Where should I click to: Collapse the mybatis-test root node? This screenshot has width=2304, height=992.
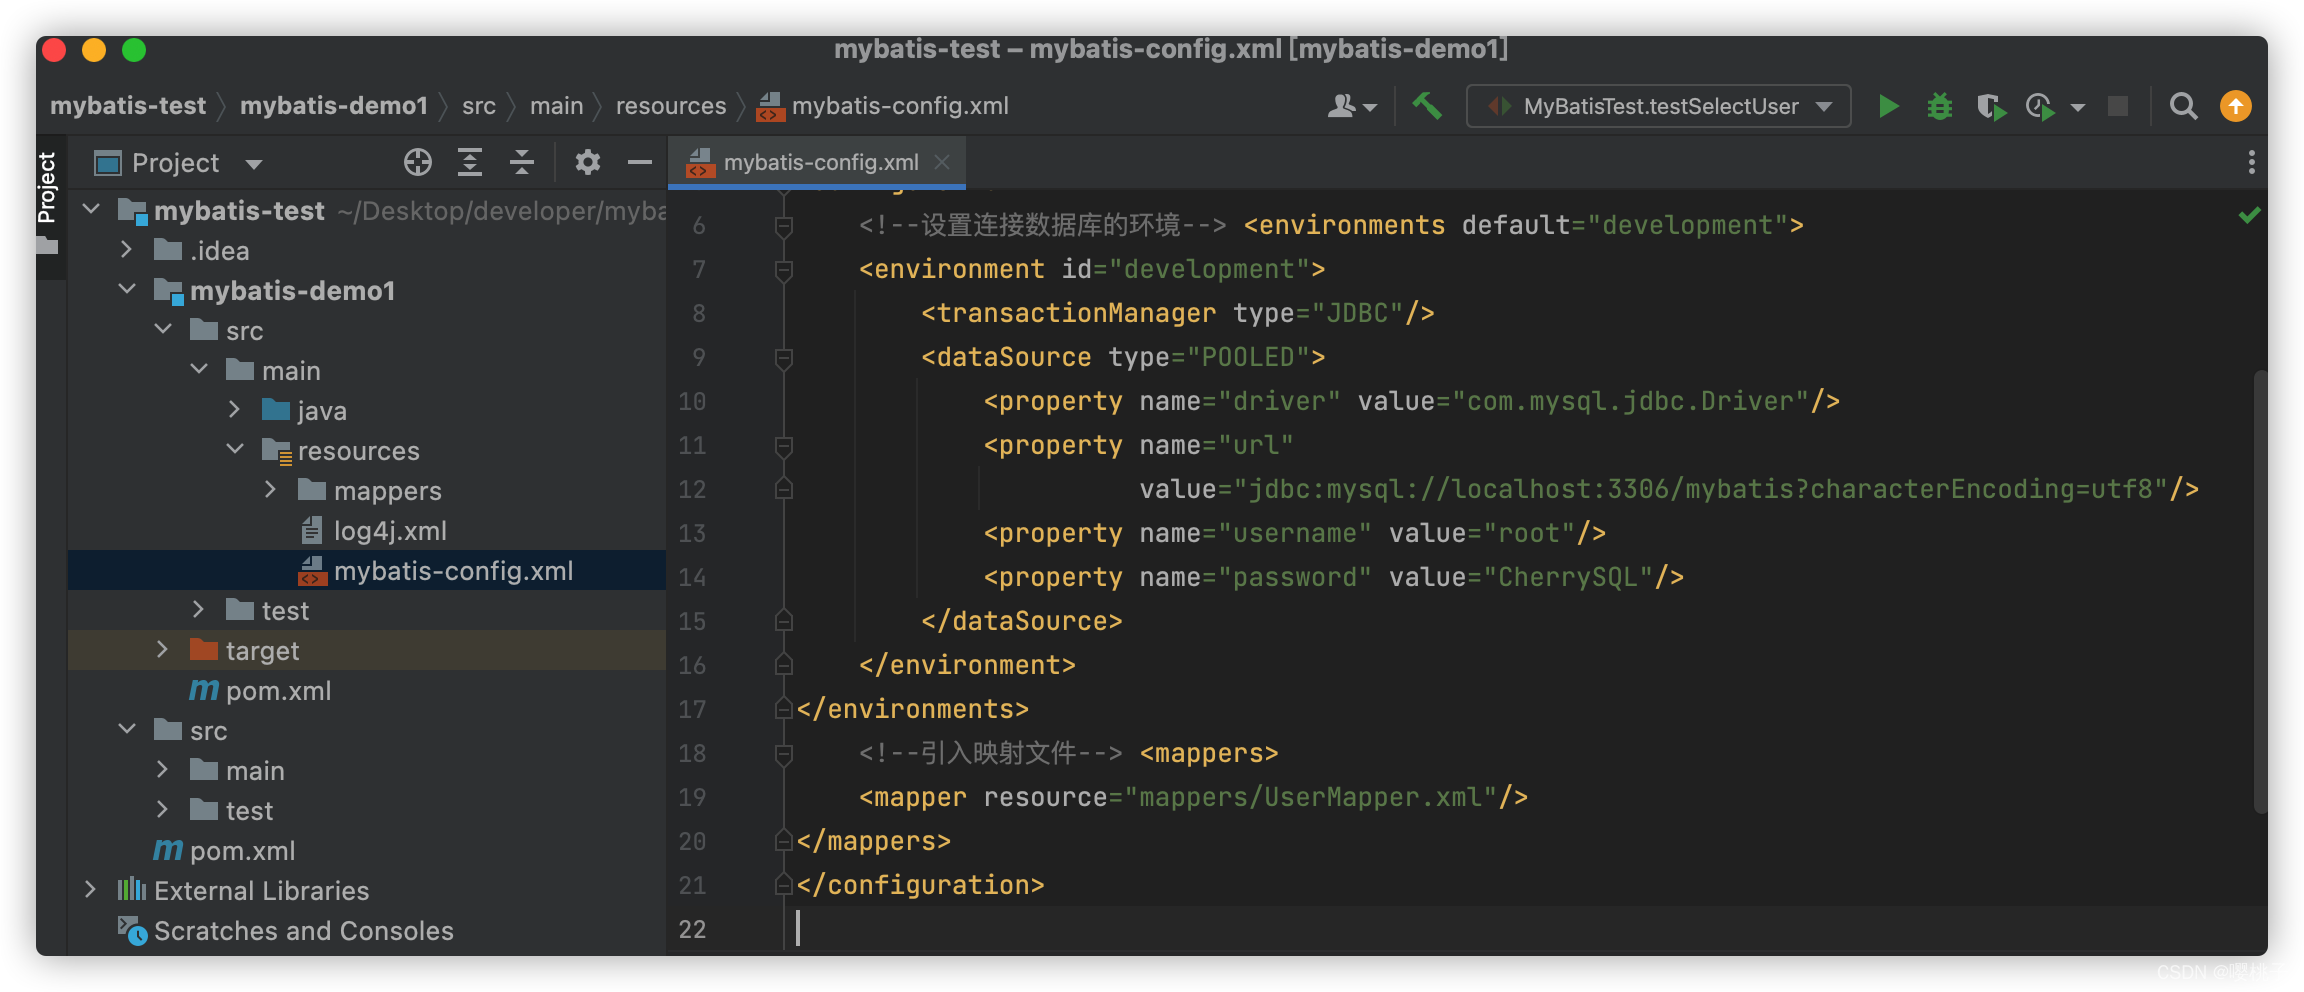click(x=91, y=210)
